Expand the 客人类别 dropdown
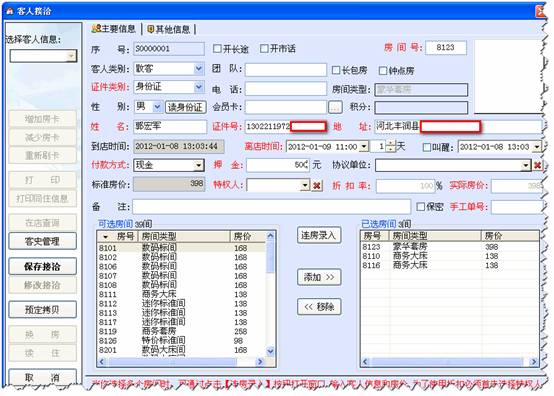The image size is (554, 396). [199, 69]
